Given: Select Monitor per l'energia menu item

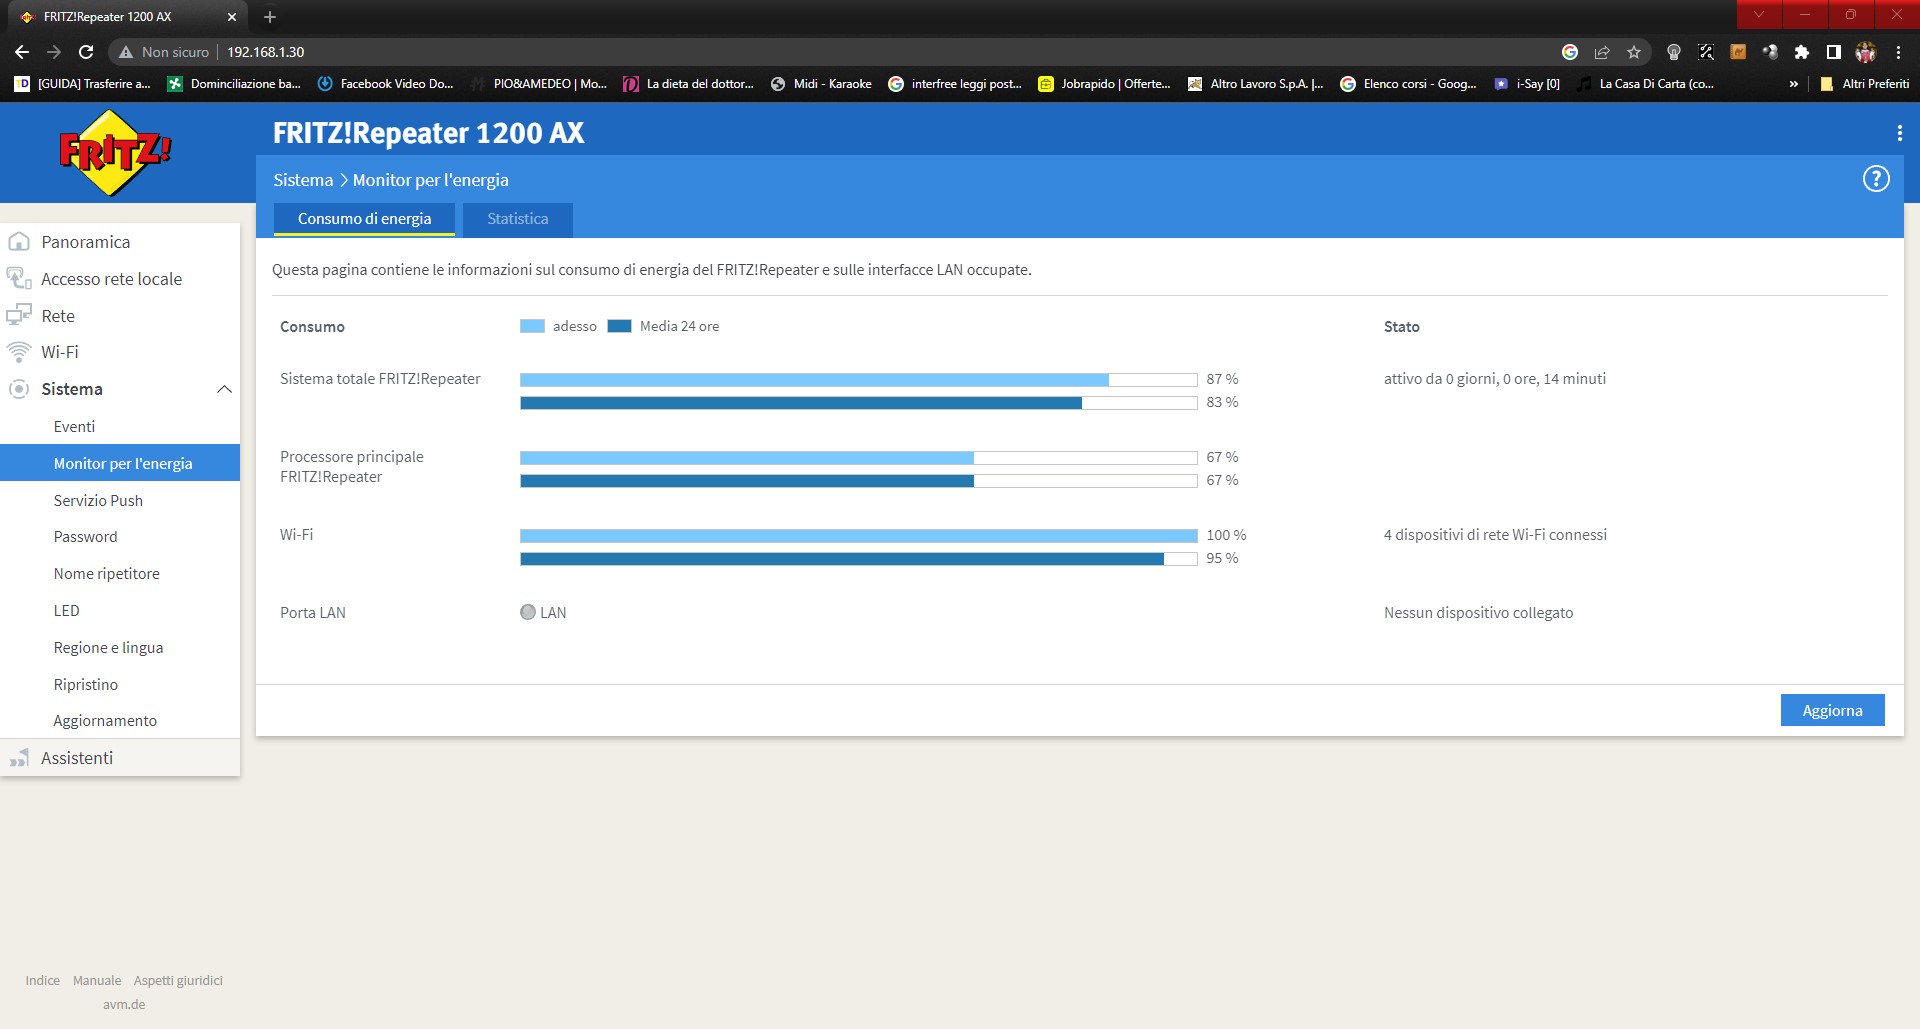Looking at the screenshot, I should [120, 463].
